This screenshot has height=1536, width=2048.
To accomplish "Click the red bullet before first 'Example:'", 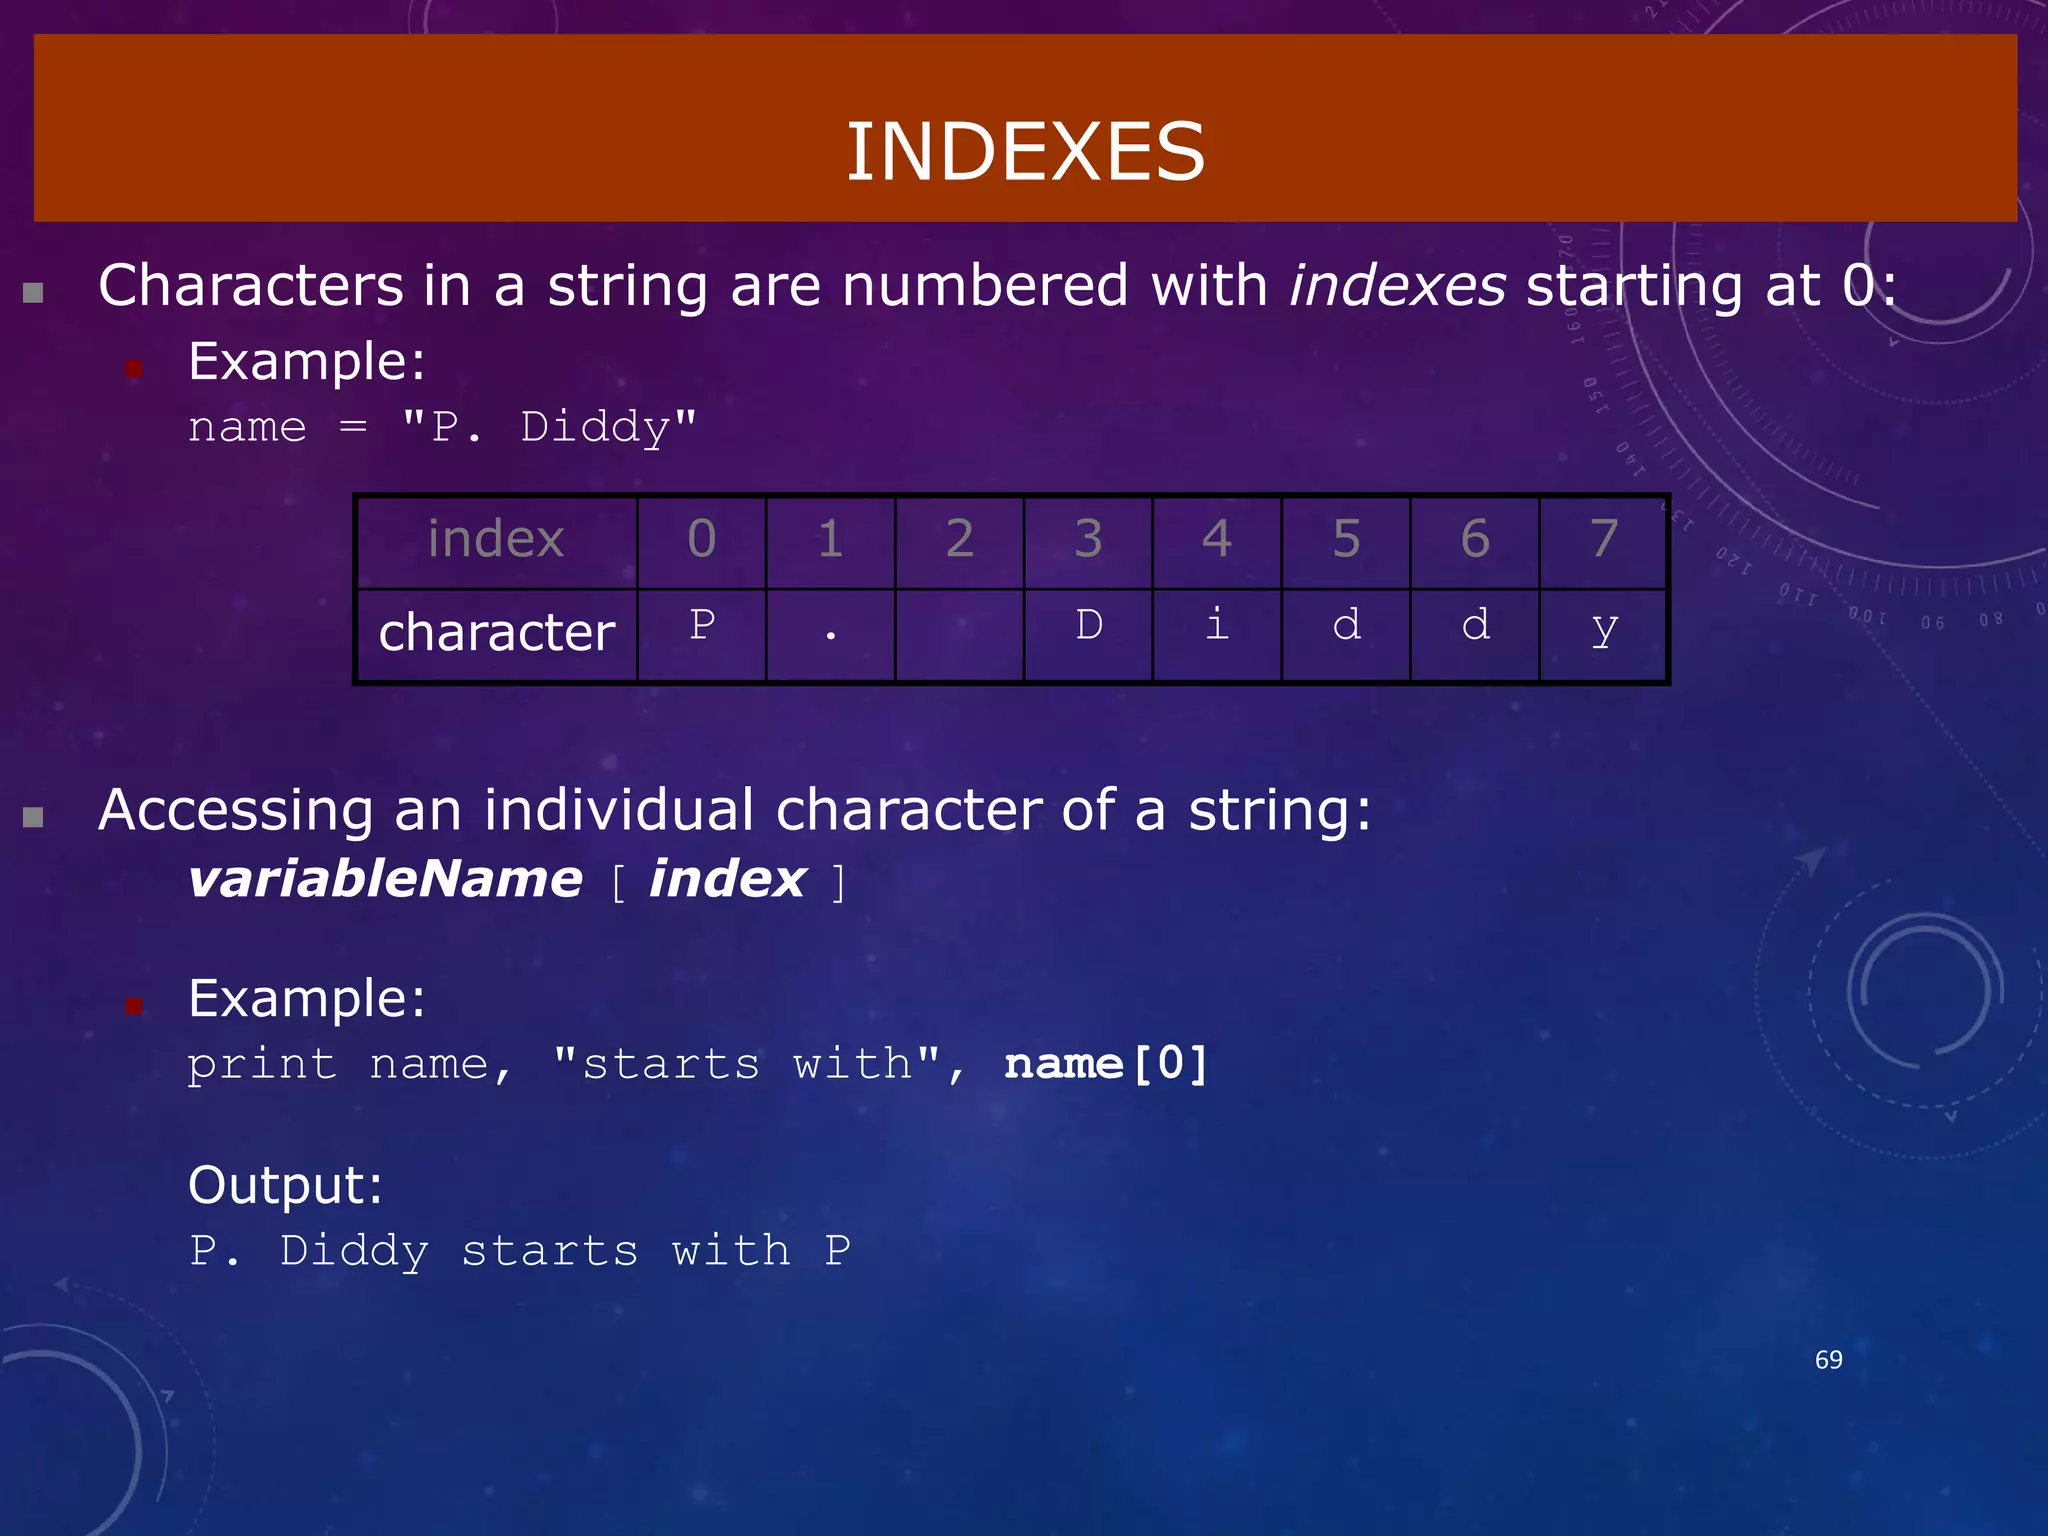I will coord(134,369).
